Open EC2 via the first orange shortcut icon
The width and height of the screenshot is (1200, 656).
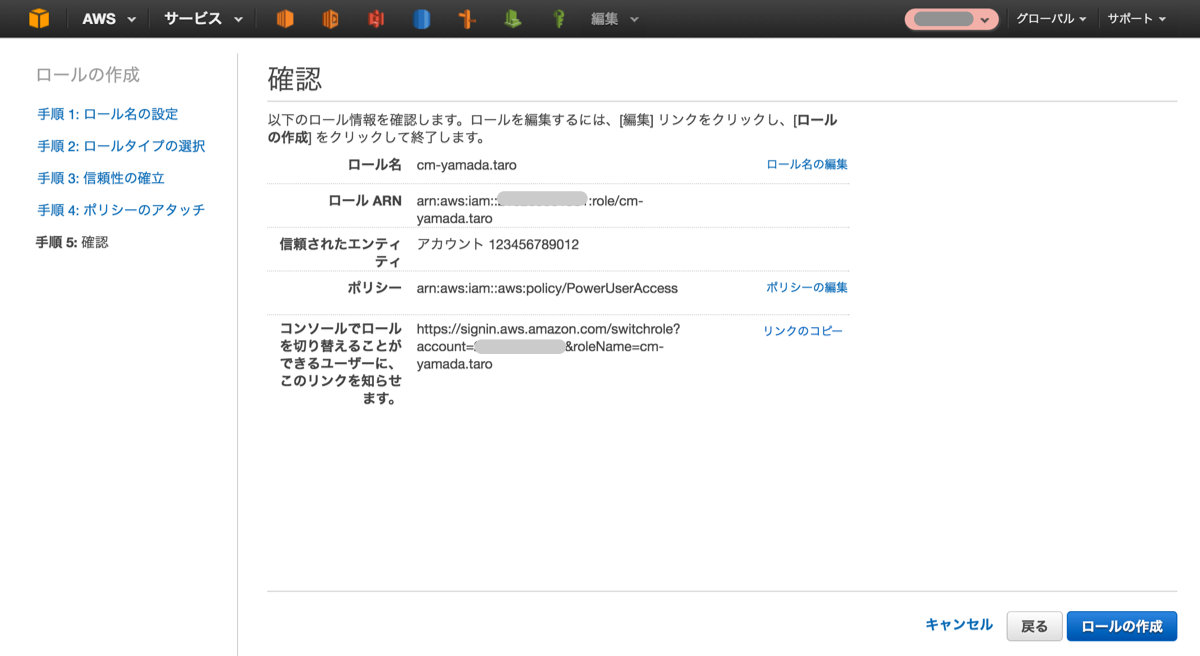[284, 18]
